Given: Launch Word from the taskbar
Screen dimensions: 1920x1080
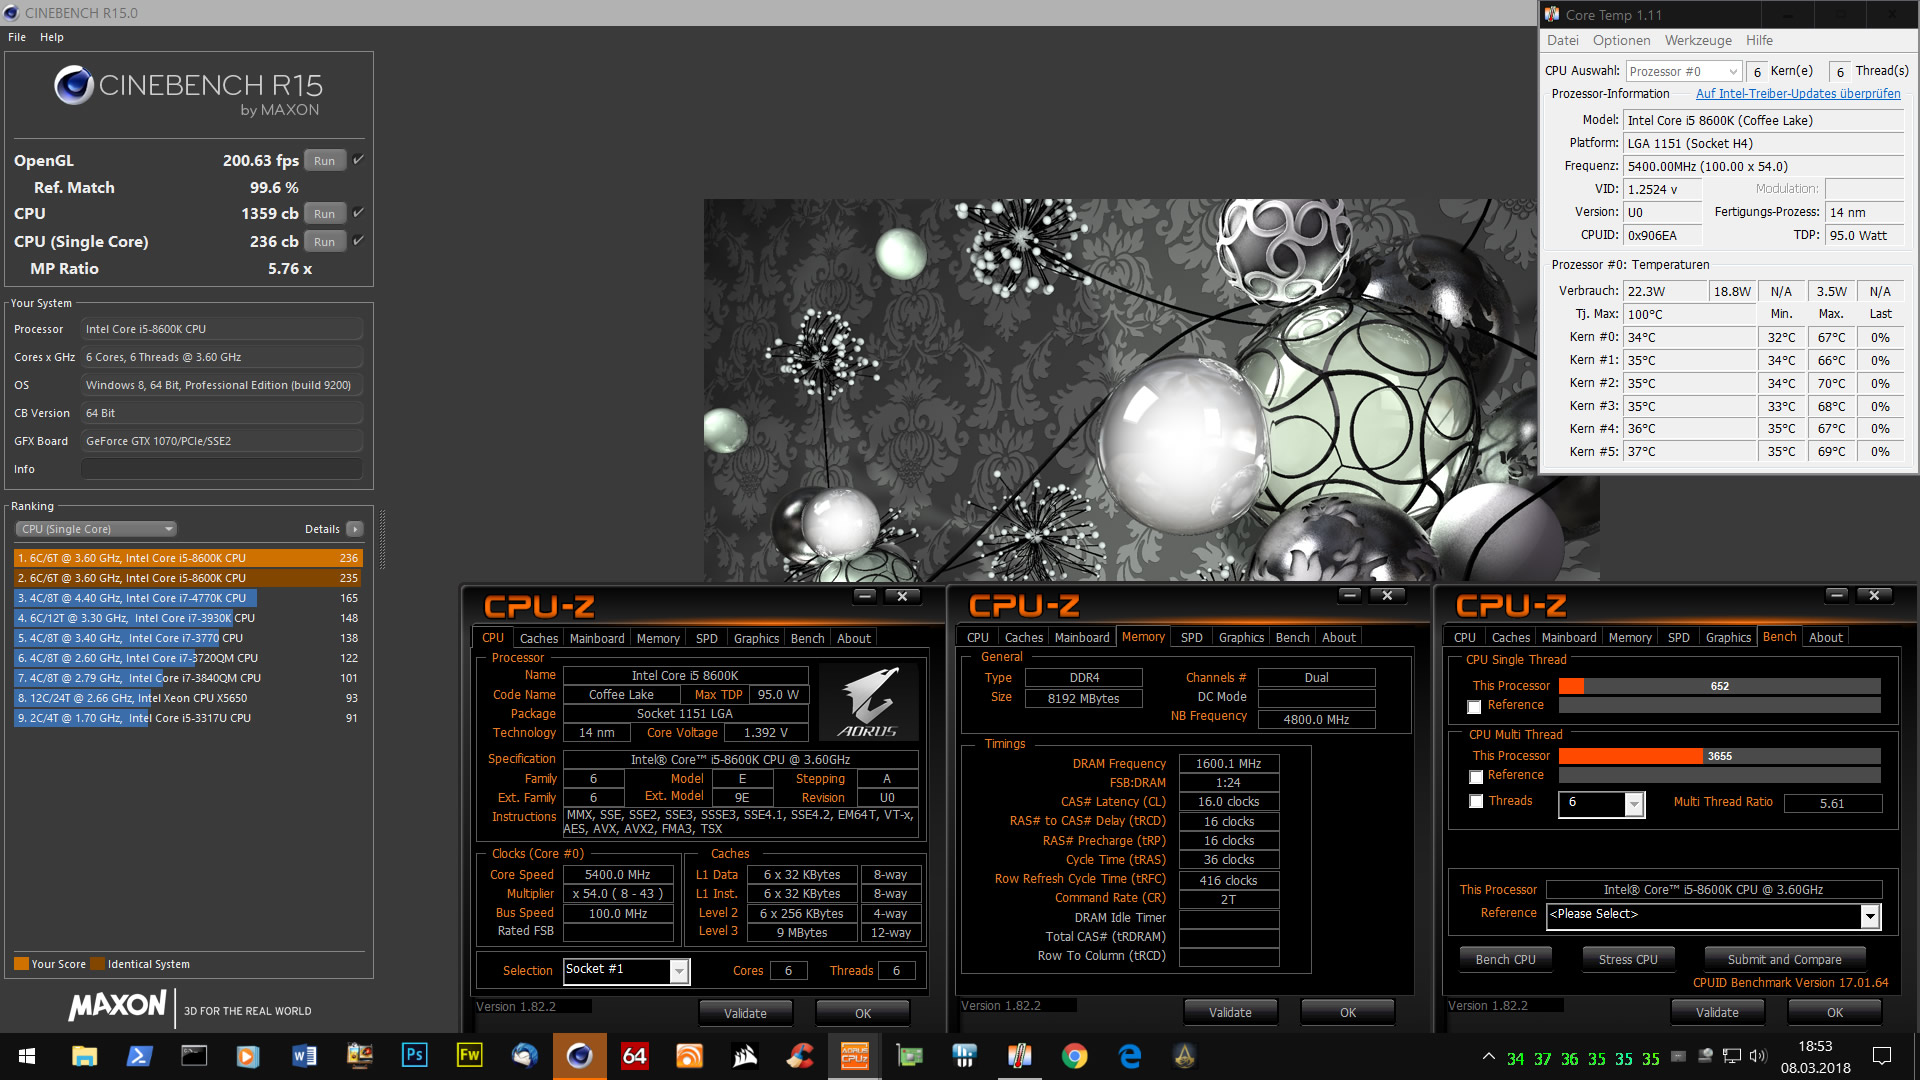Looking at the screenshot, I should pyautogui.click(x=304, y=1056).
